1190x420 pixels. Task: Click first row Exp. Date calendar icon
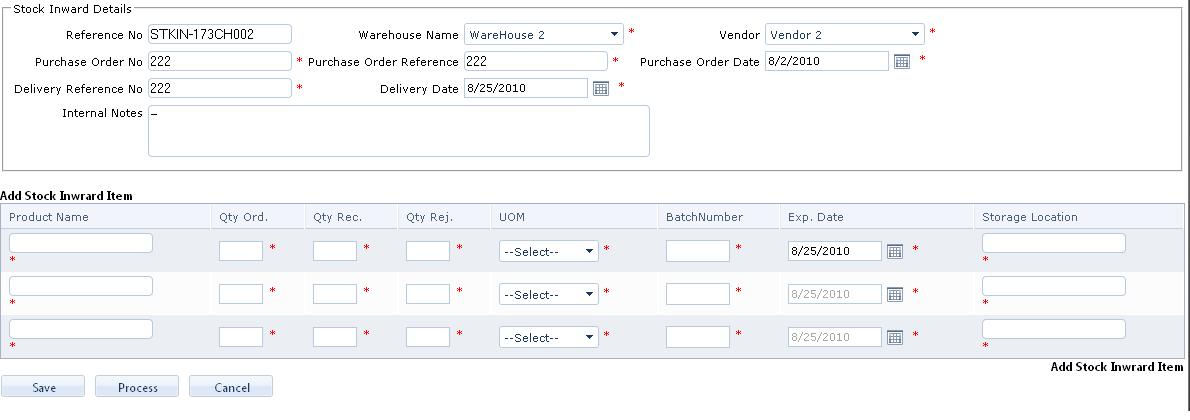(895, 251)
